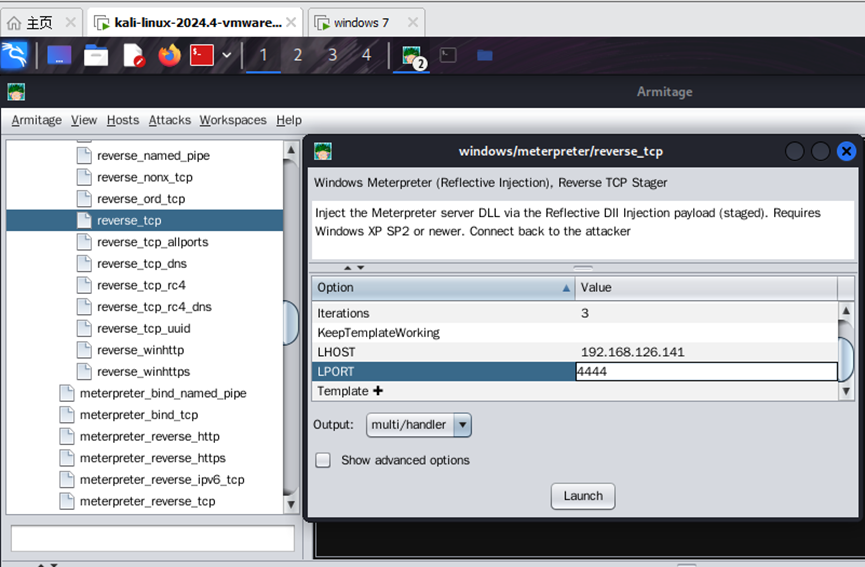Expand description pane with down divider arrow
Screen dimensions: 865x567
tap(361, 268)
